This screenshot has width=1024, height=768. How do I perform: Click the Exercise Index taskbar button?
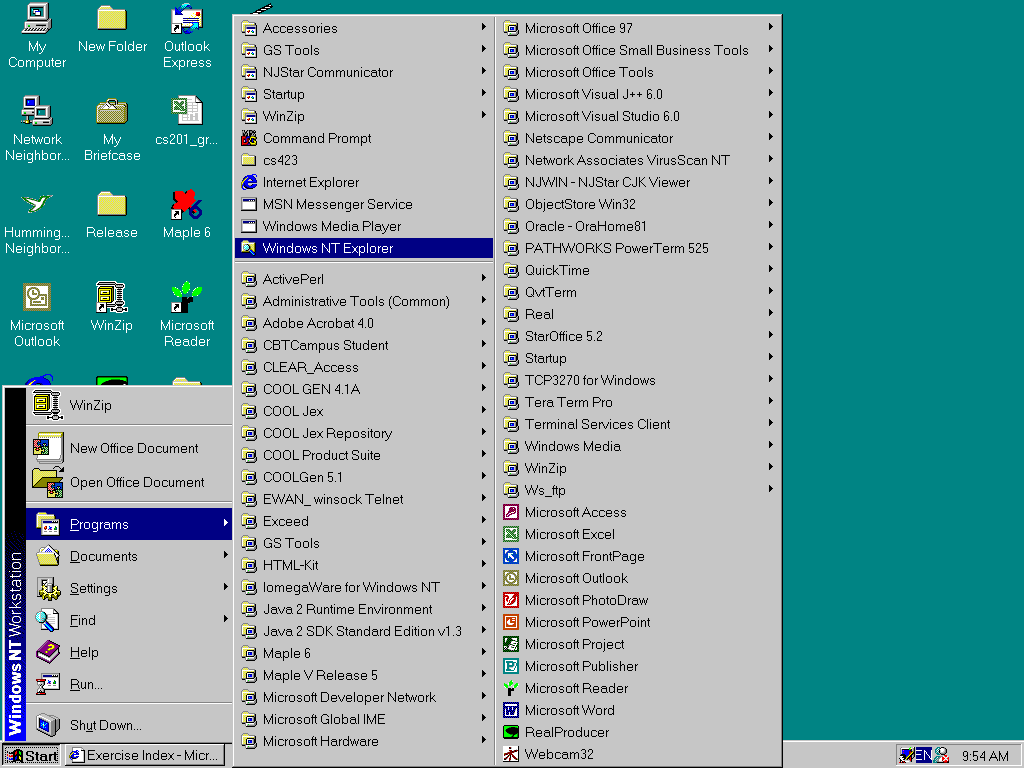(x=145, y=755)
